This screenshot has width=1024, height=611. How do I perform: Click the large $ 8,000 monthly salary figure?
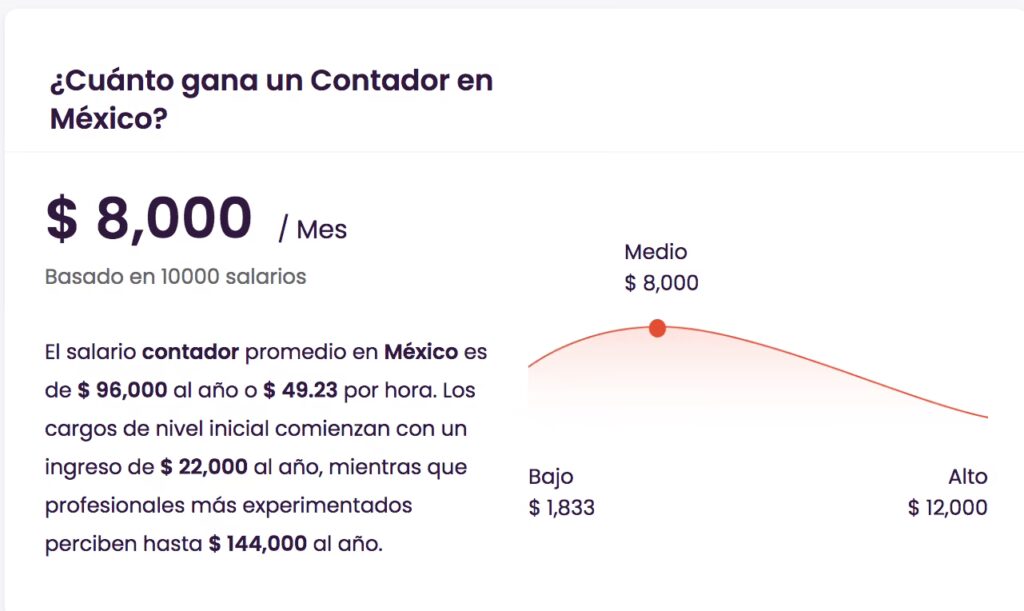tap(149, 219)
